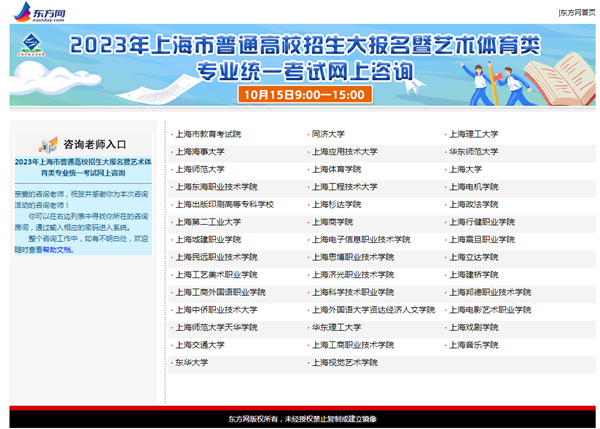Select 上海建桥学院 link

[x=474, y=275]
